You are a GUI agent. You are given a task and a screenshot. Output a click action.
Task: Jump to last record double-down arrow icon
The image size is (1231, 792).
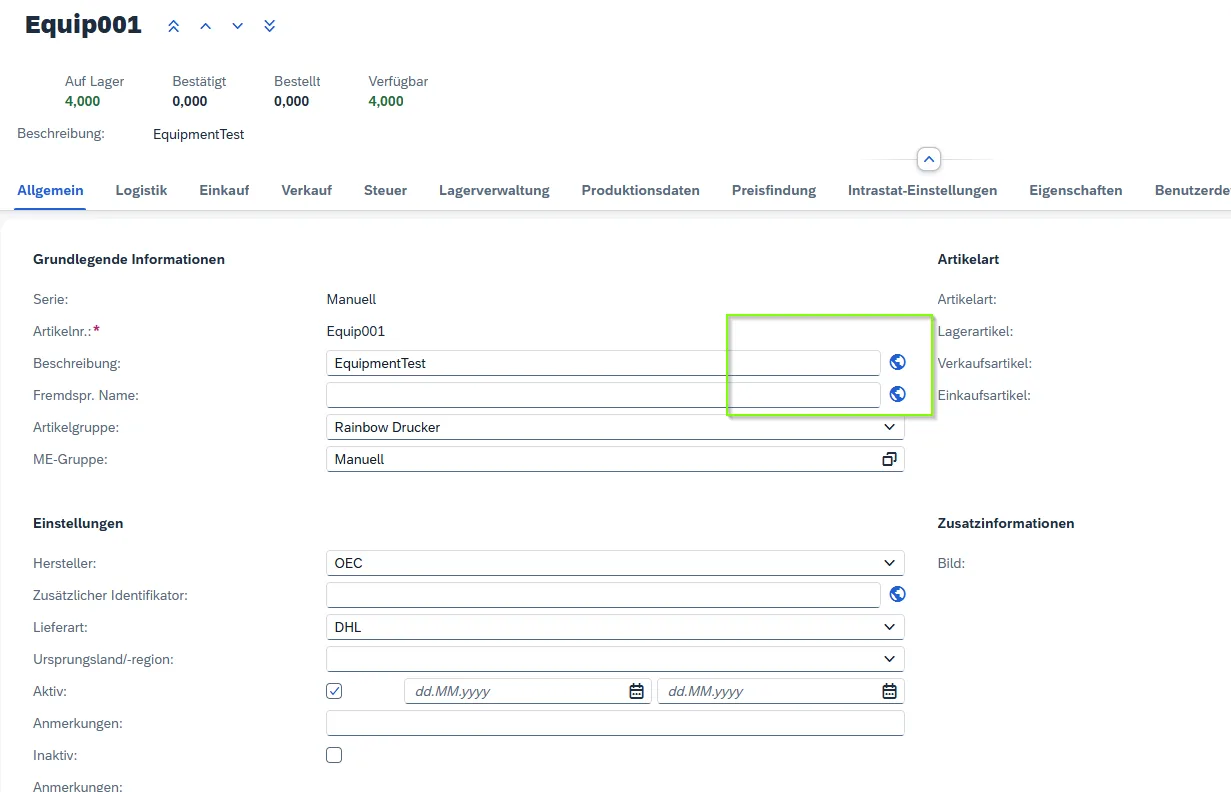(270, 26)
